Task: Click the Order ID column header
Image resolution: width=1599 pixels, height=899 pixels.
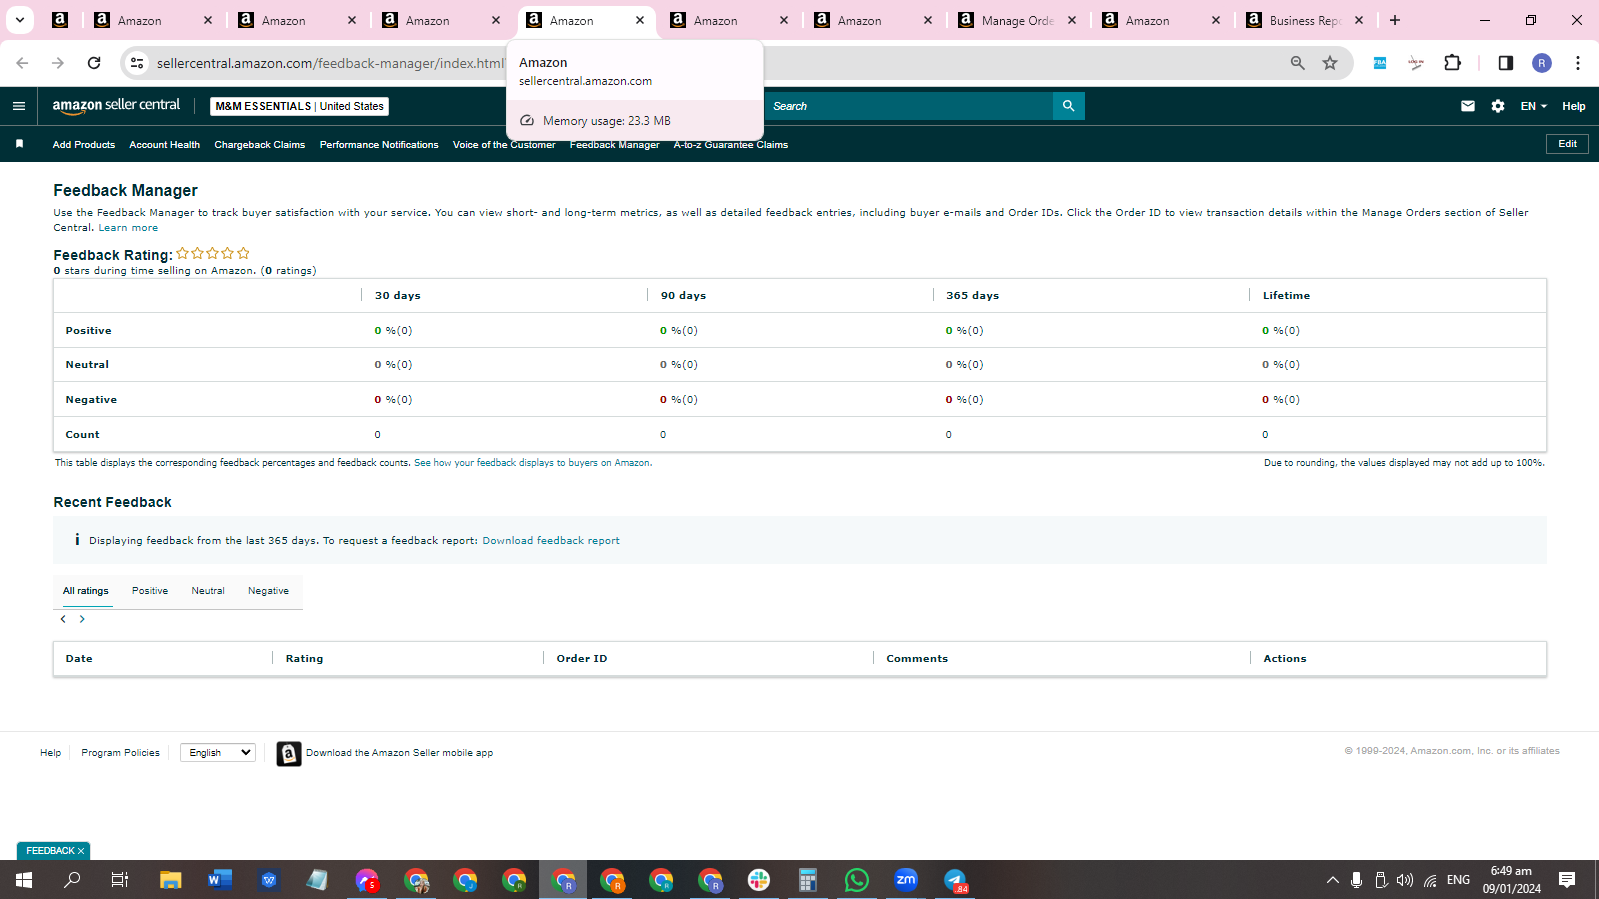Action: click(x=582, y=659)
